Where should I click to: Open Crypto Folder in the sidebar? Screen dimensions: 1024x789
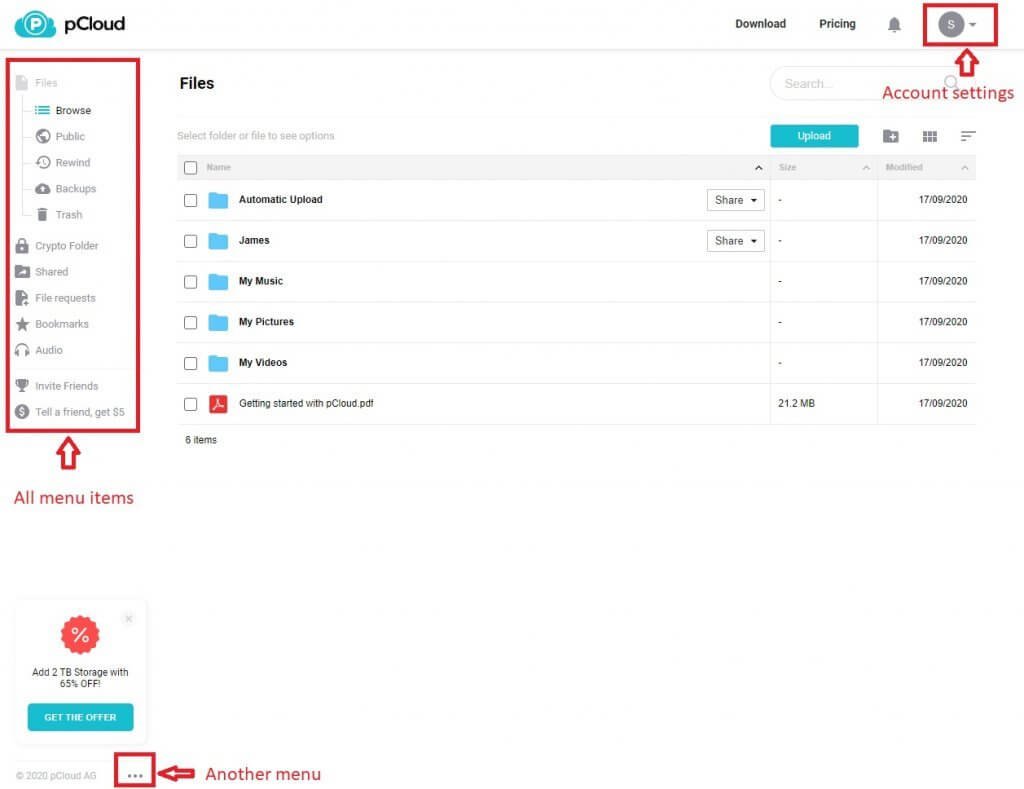pyautogui.click(x=67, y=246)
